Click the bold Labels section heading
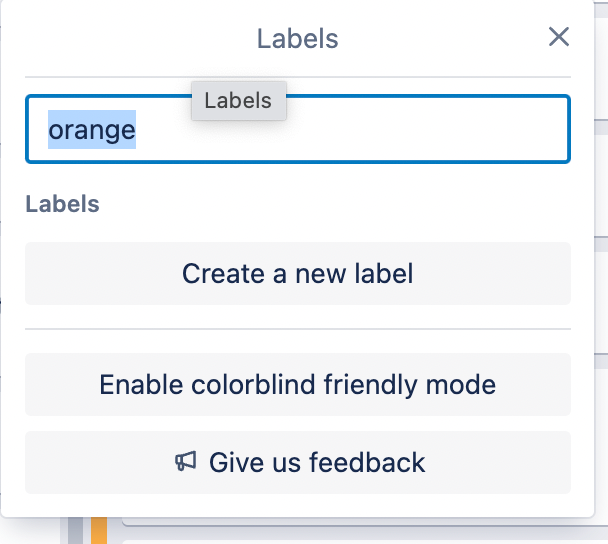The image size is (608, 544). click(x=62, y=204)
